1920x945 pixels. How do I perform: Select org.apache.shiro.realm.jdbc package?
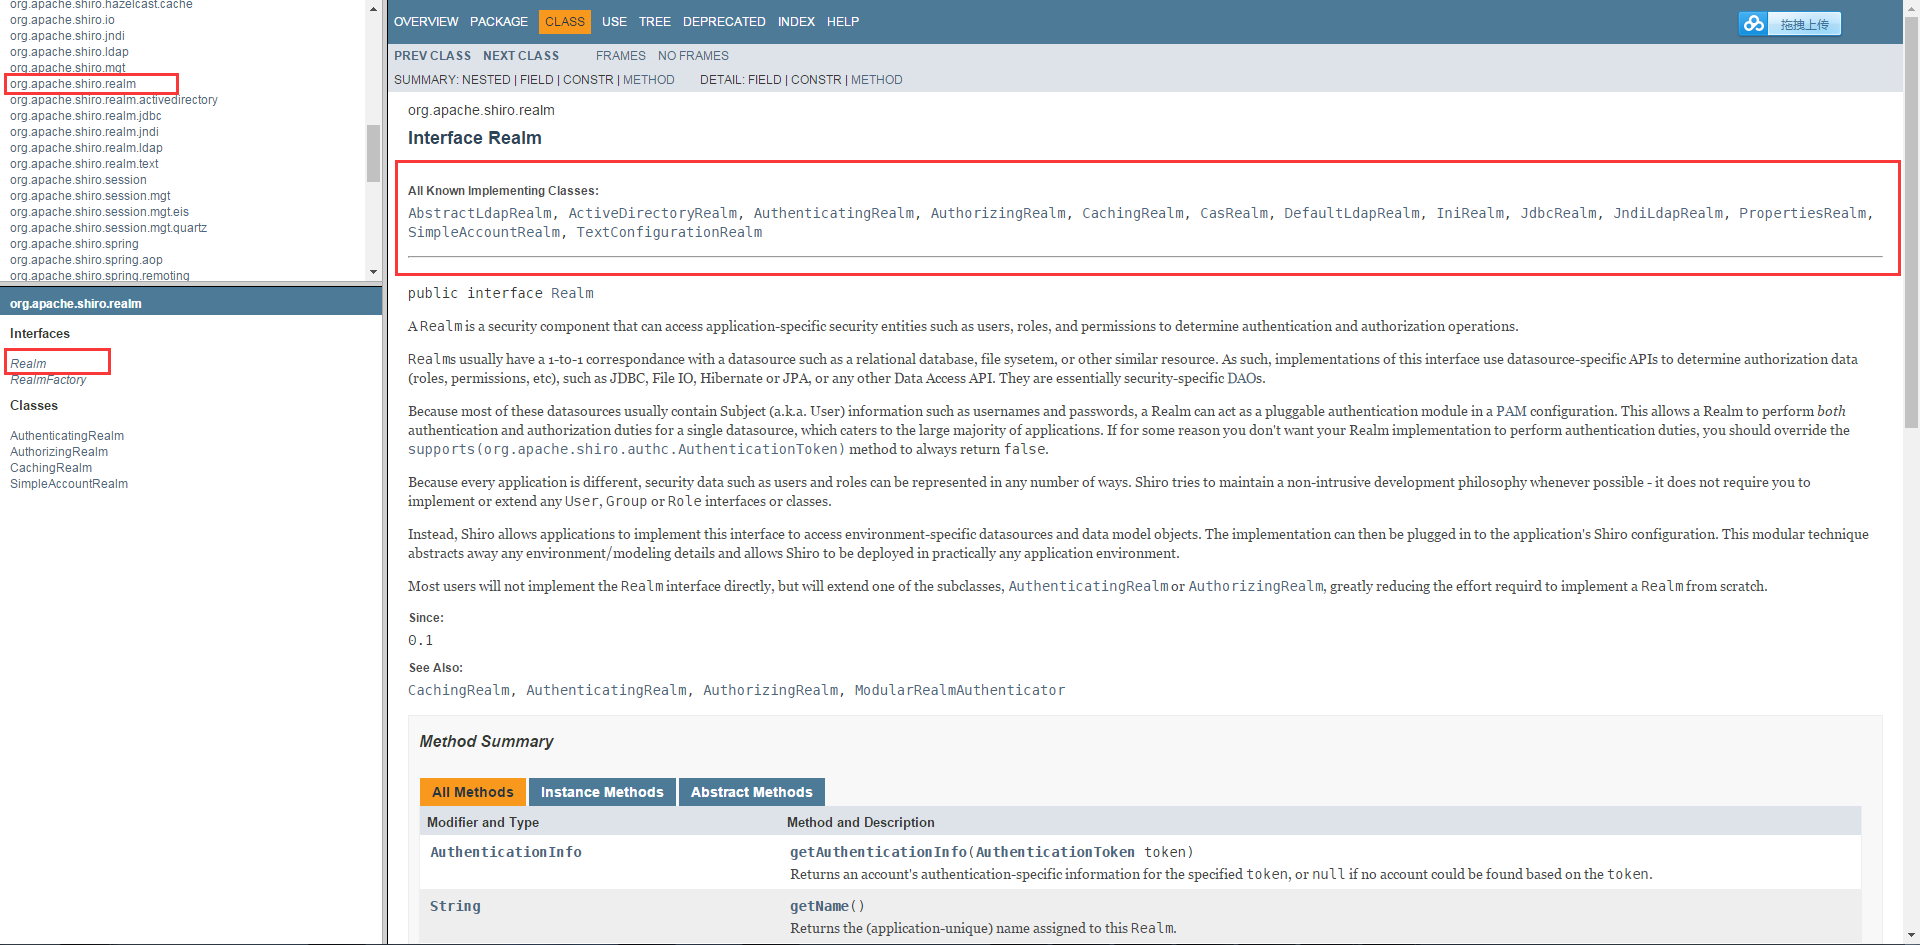click(85, 116)
